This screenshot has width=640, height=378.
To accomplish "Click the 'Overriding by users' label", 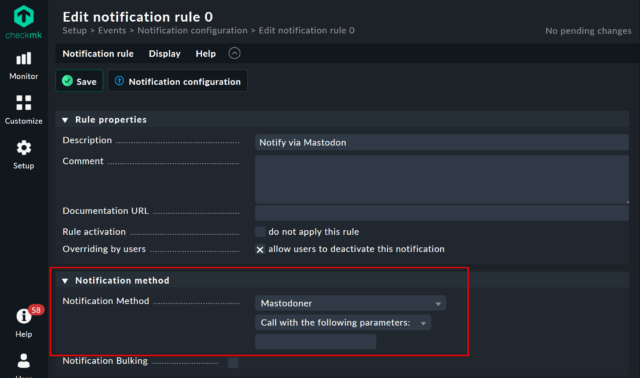I will [x=104, y=249].
